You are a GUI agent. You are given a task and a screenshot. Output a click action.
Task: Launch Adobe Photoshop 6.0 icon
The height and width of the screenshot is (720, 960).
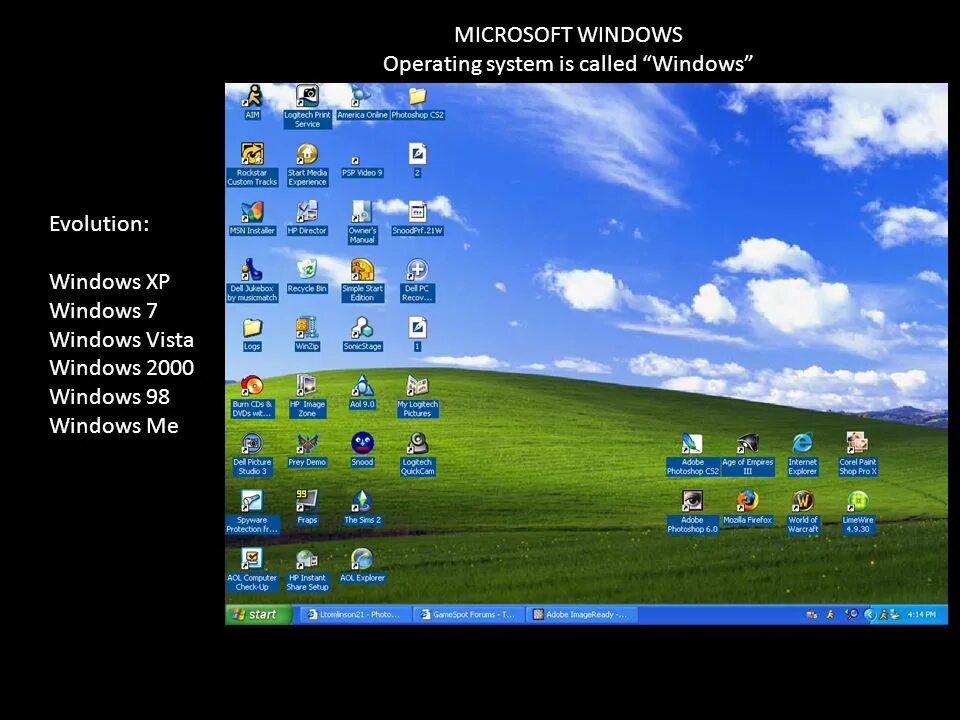pyautogui.click(x=692, y=511)
